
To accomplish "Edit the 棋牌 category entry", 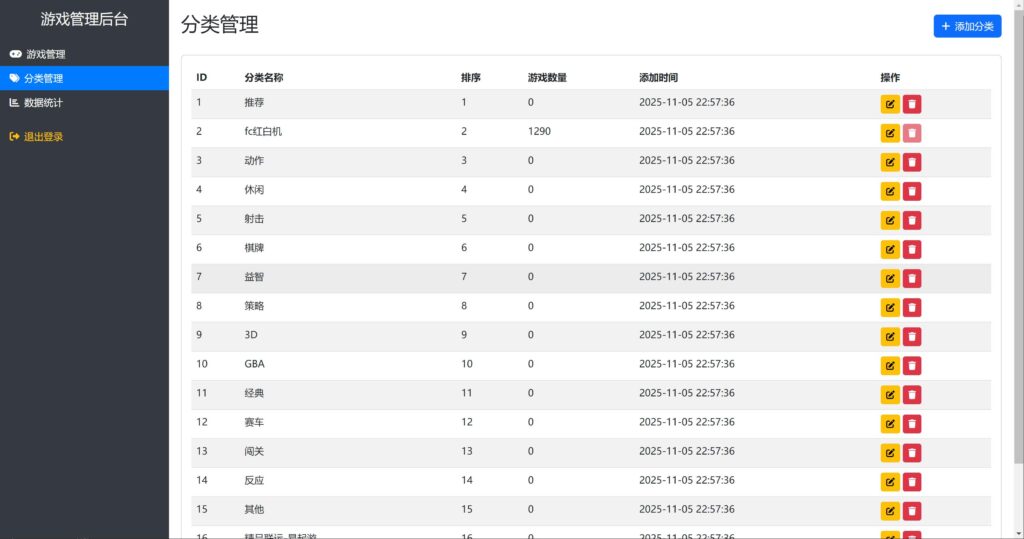I will pos(890,249).
